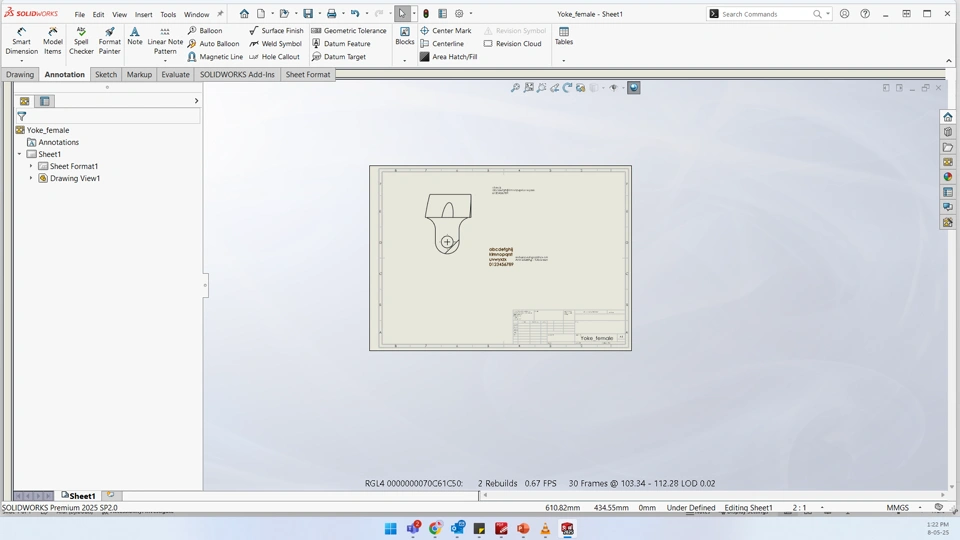The height and width of the screenshot is (540, 960).
Task: Open the Linear Note Pattern dropdown arrow
Action: 165,61
